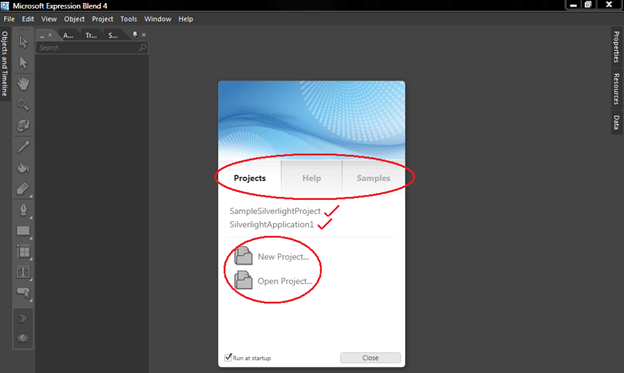Viewport: 624px width, 373px height.
Task: Select the last-used asset hexagon icon
Action: click(x=23, y=338)
